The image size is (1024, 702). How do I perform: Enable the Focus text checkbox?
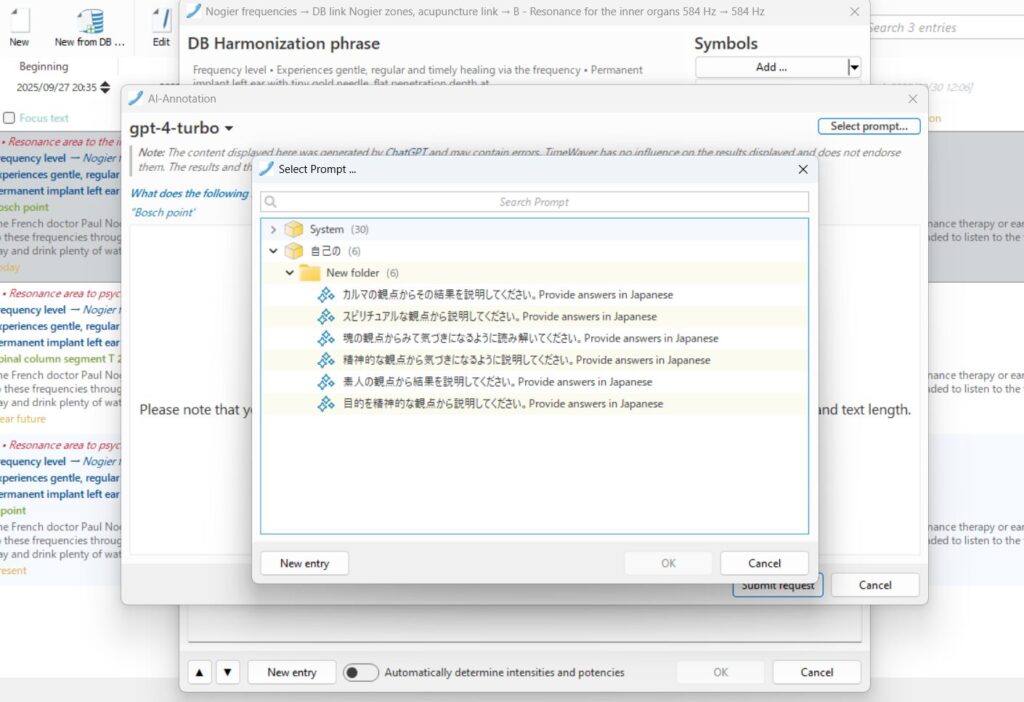(9, 118)
